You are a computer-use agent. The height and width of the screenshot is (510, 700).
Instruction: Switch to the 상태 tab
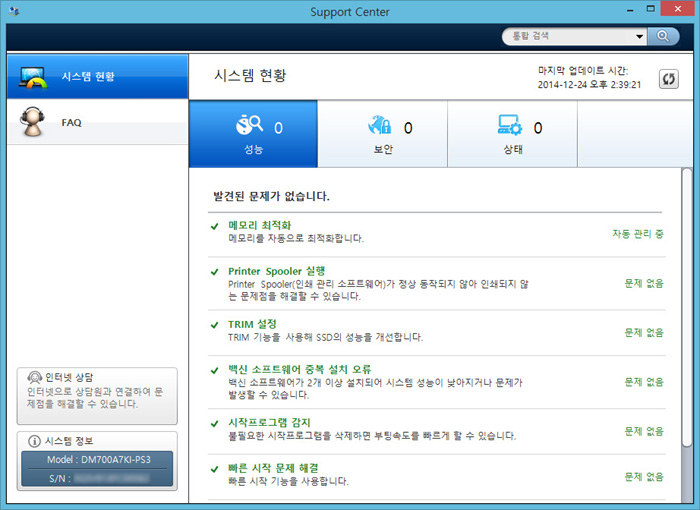tap(512, 134)
